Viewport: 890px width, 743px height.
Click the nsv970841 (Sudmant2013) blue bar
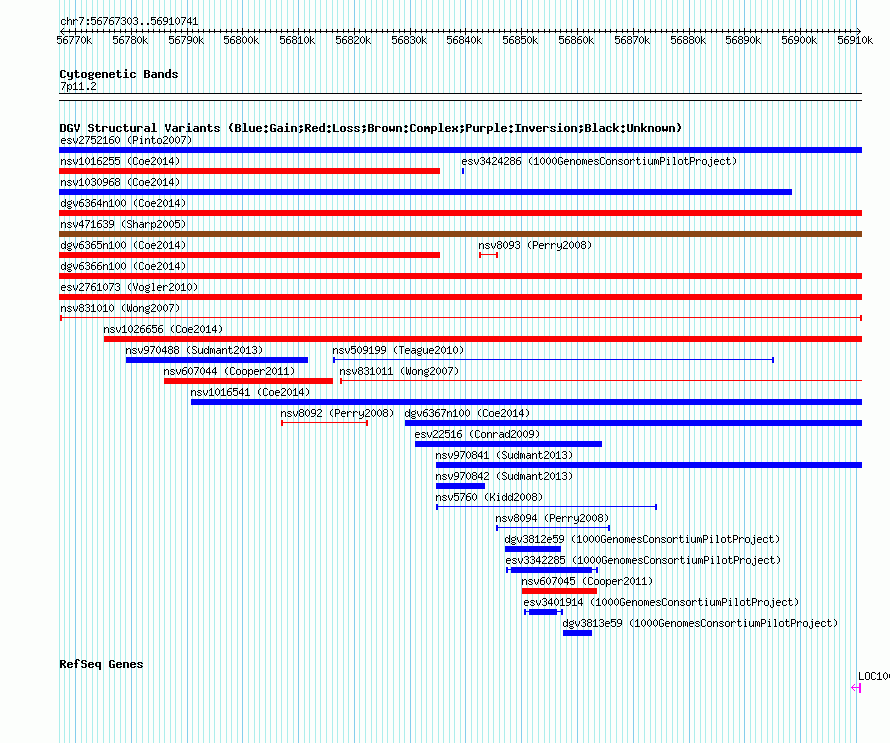pos(649,465)
